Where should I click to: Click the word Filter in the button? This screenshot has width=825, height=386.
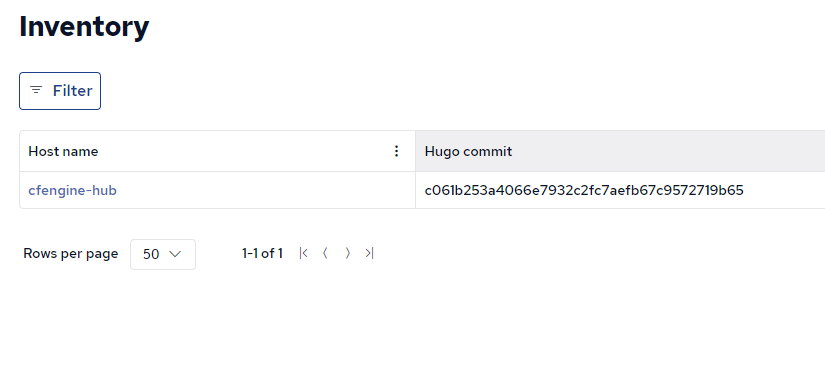tap(73, 91)
